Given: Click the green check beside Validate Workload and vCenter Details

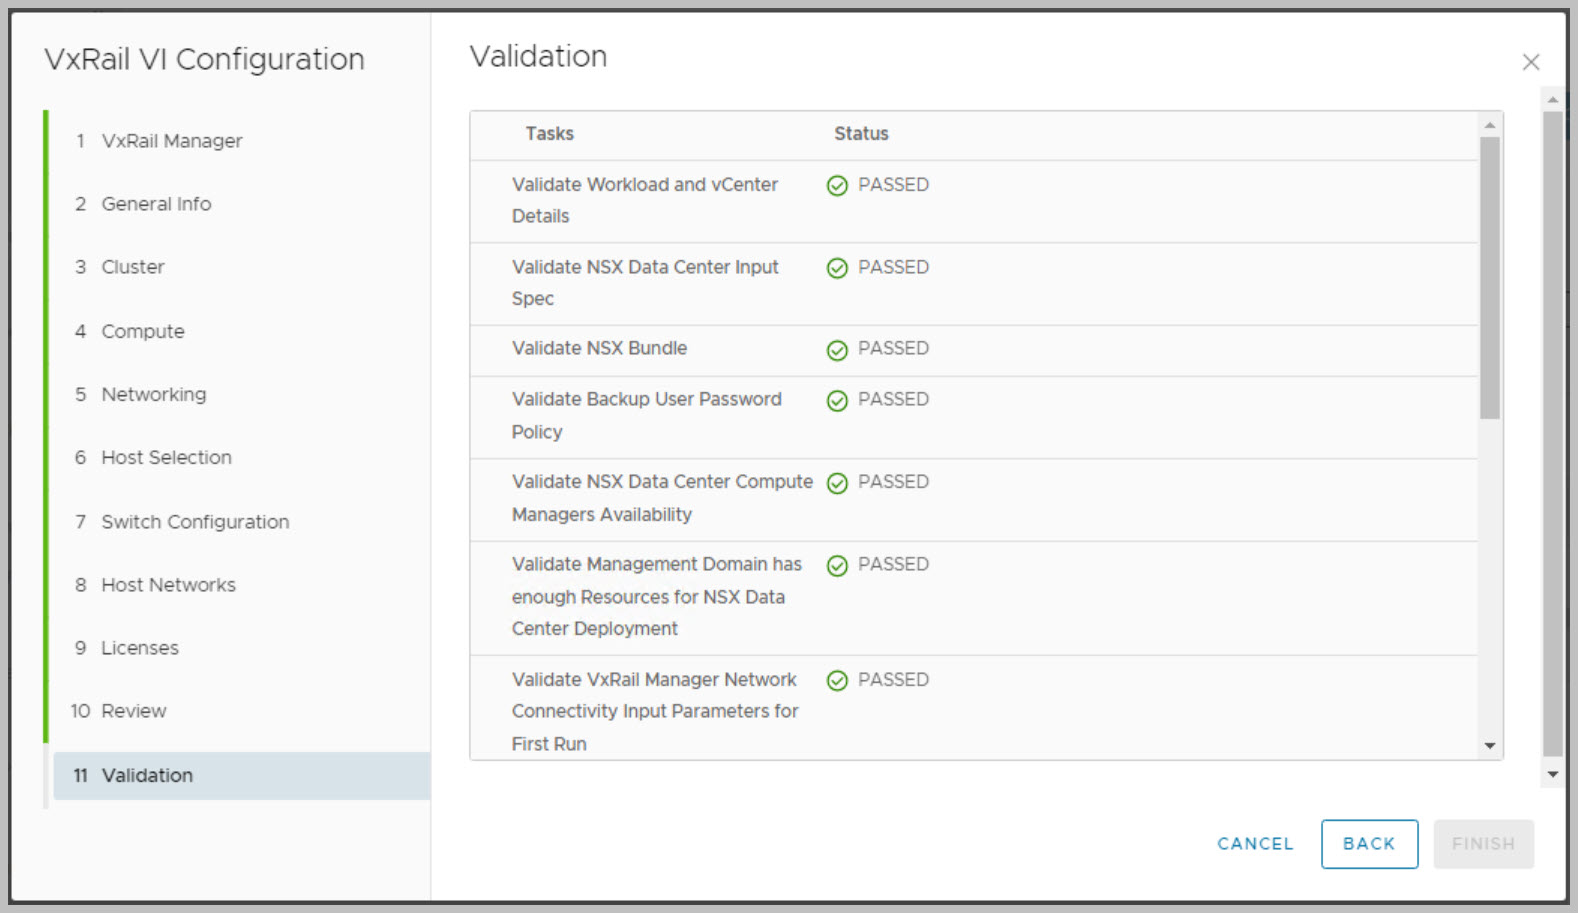Looking at the screenshot, I should (837, 186).
